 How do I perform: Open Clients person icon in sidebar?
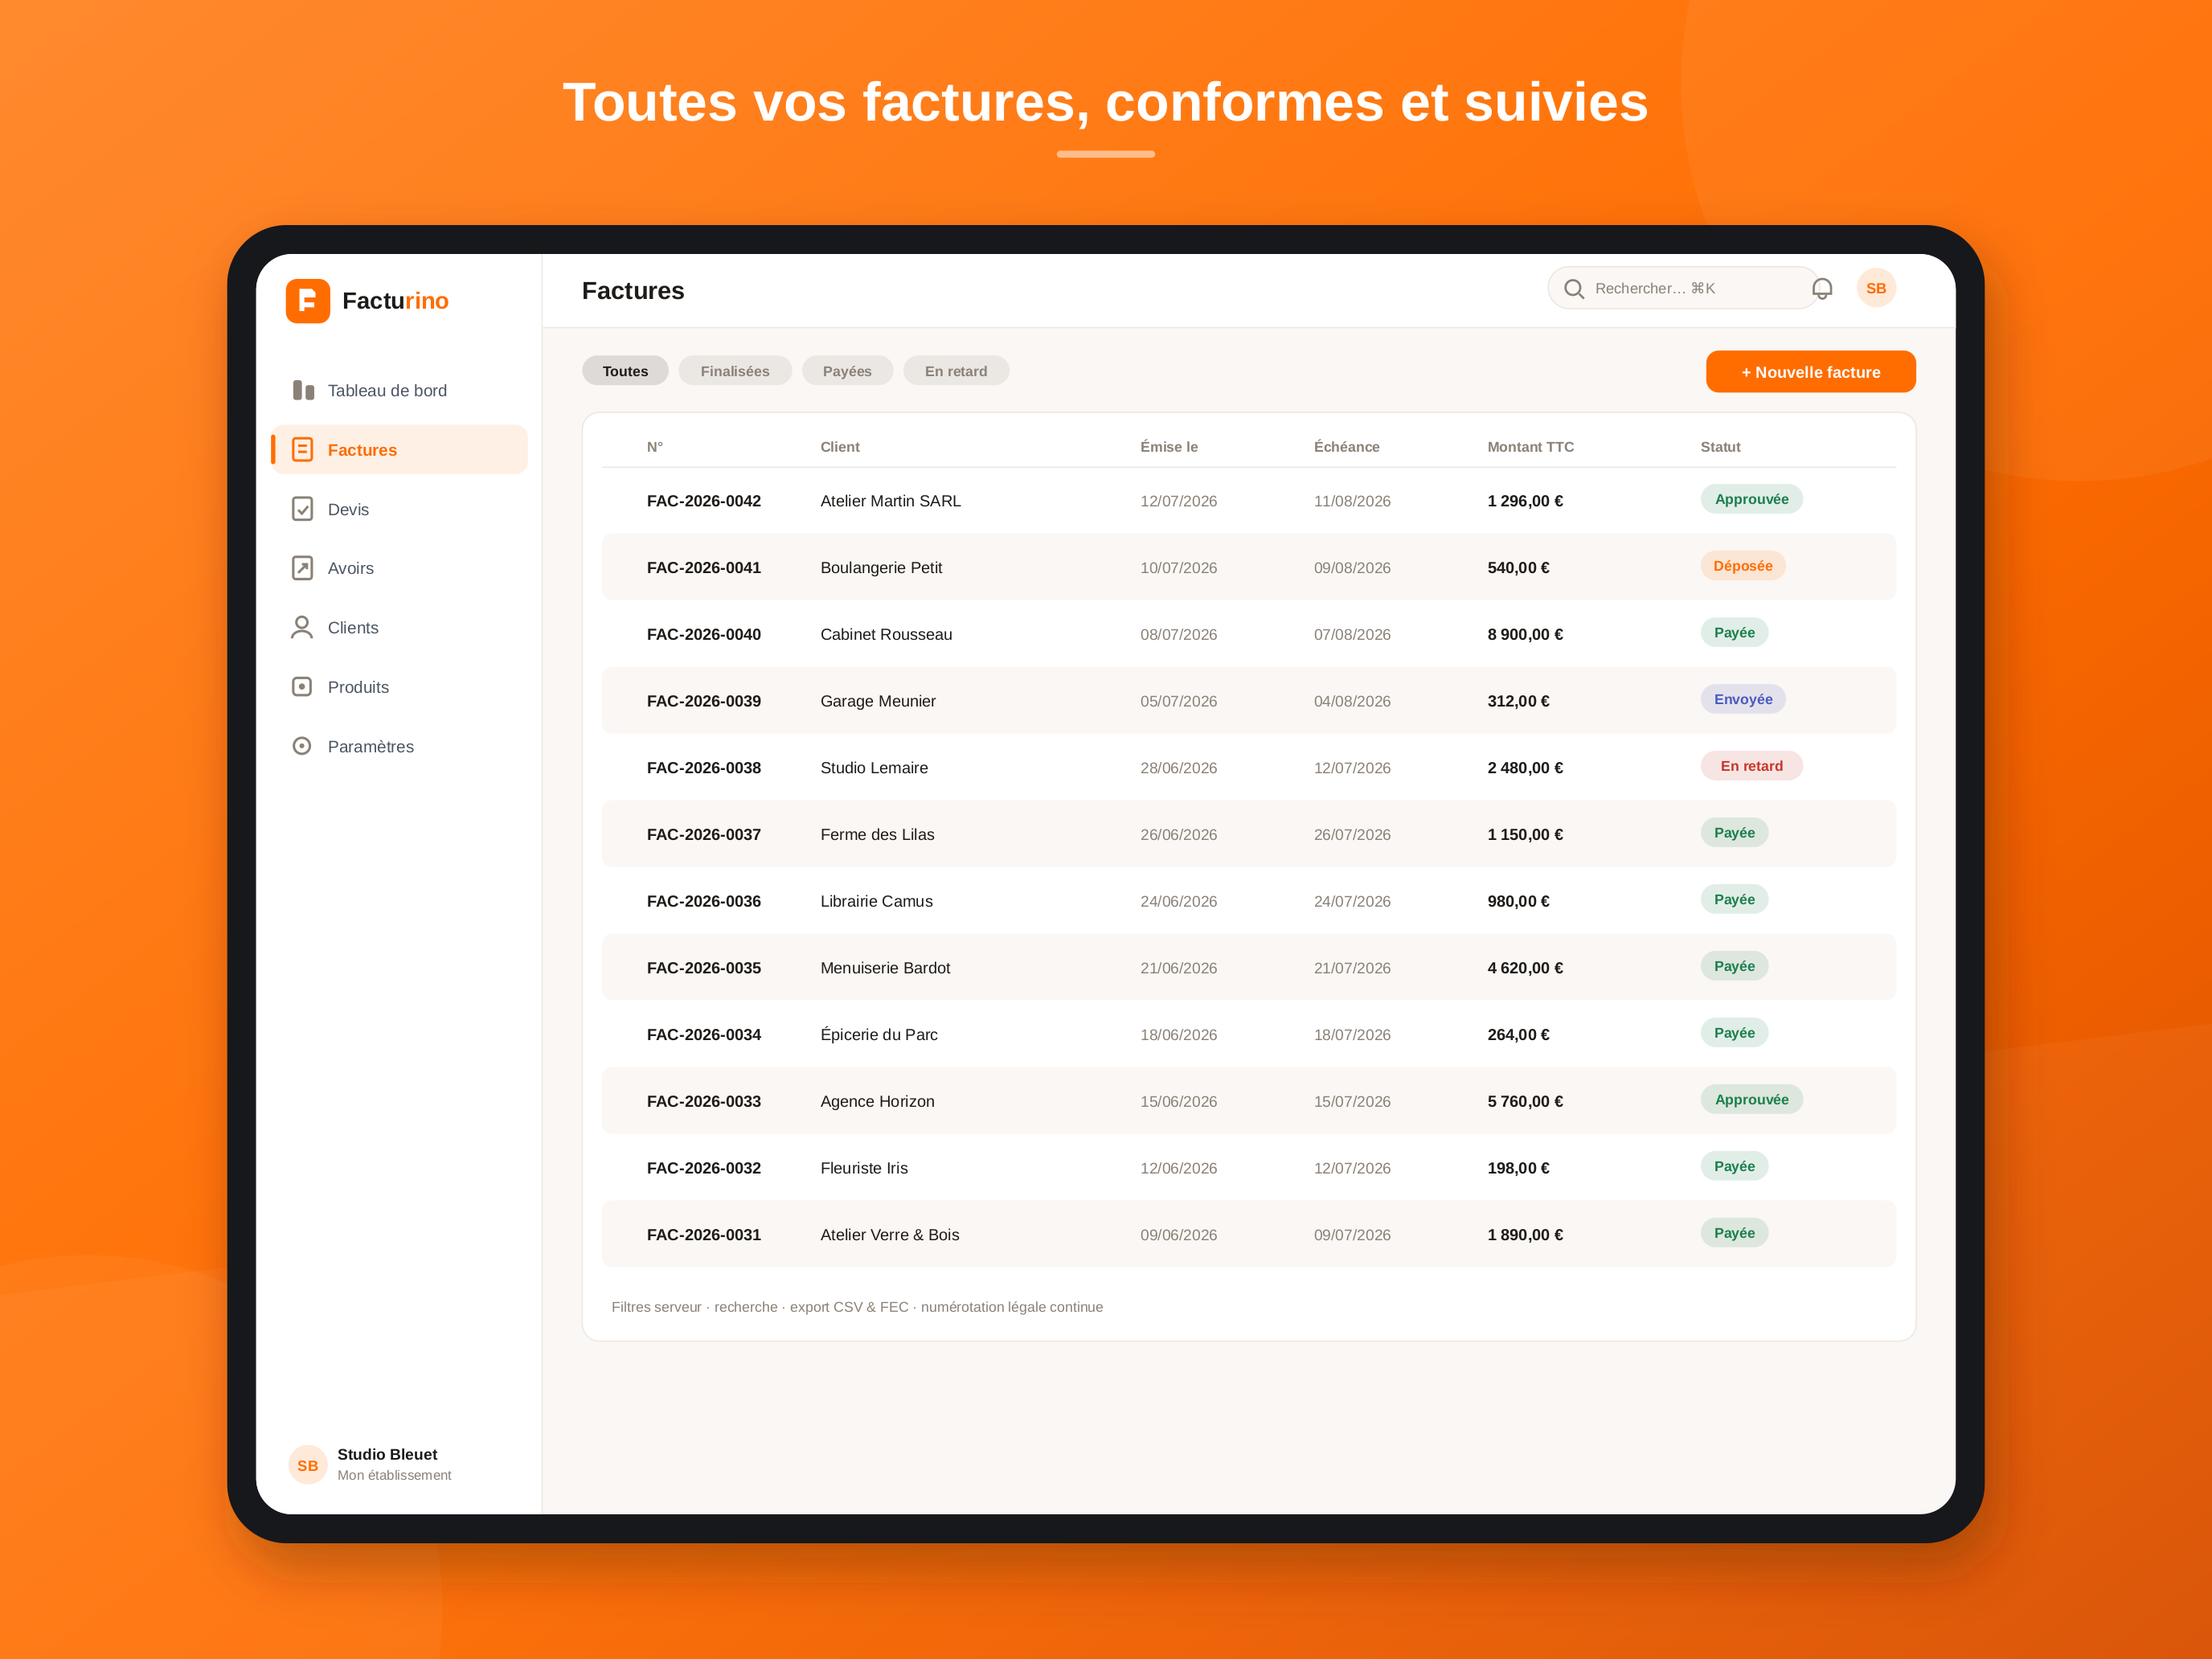coord(302,627)
